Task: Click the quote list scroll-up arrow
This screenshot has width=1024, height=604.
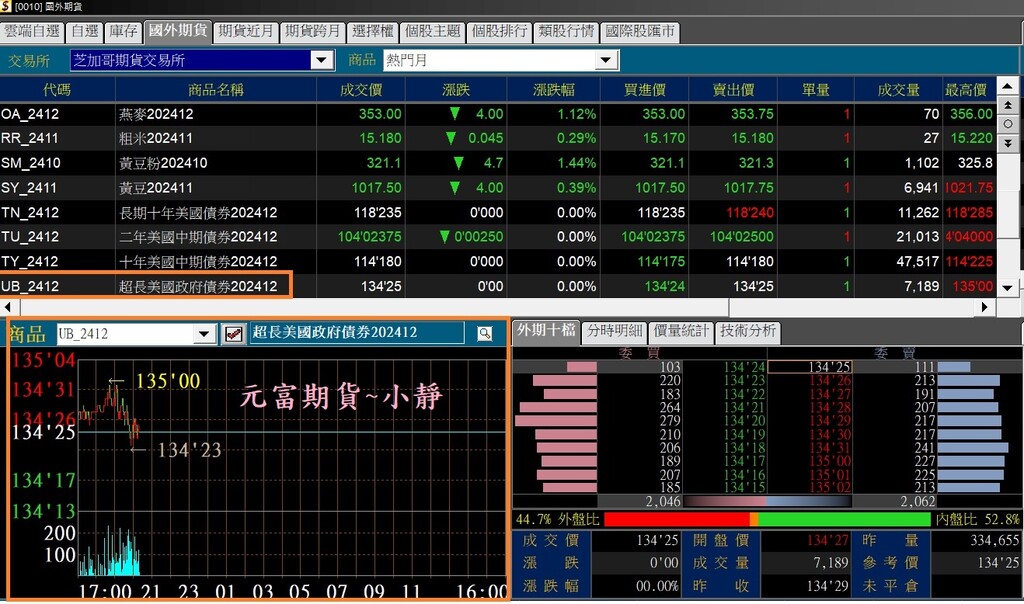Action: pyautogui.click(x=1008, y=86)
